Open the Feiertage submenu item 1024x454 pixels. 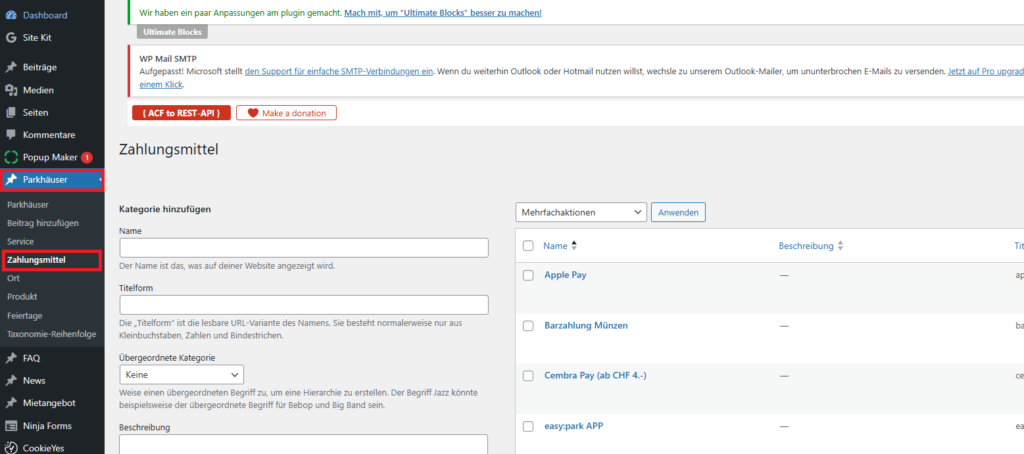pyautogui.click(x=24, y=314)
